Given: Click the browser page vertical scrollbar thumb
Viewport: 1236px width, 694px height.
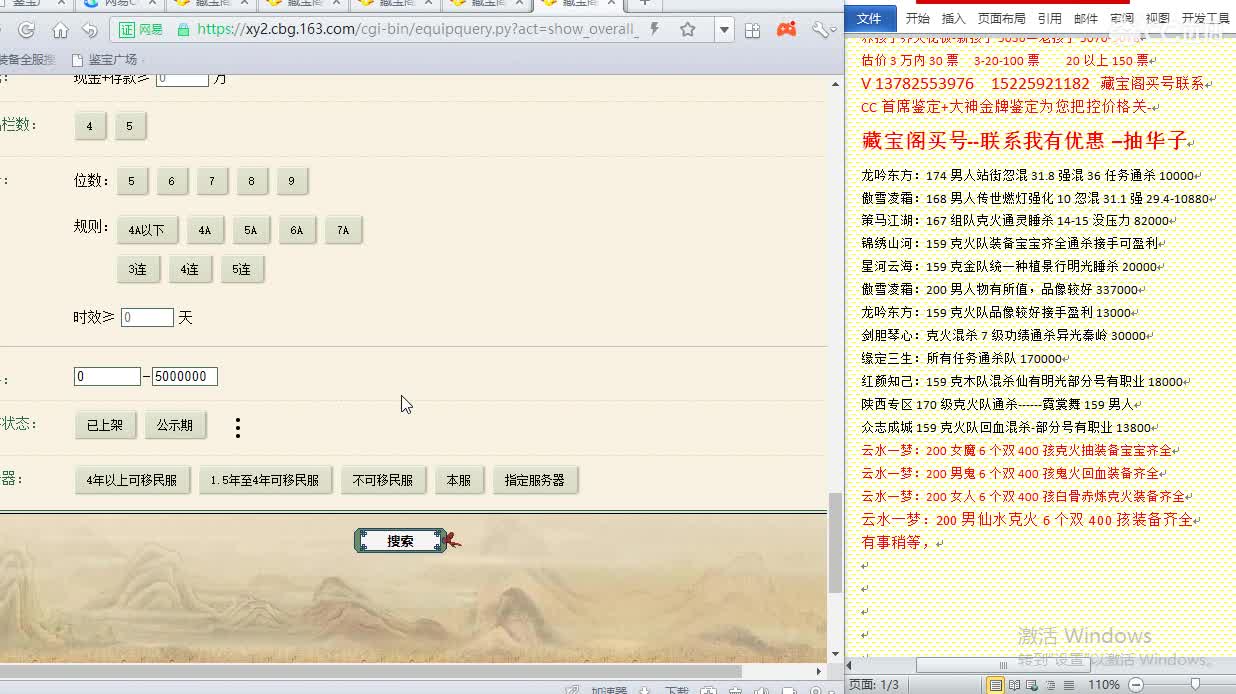Looking at the screenshot, I should (835, 542).
